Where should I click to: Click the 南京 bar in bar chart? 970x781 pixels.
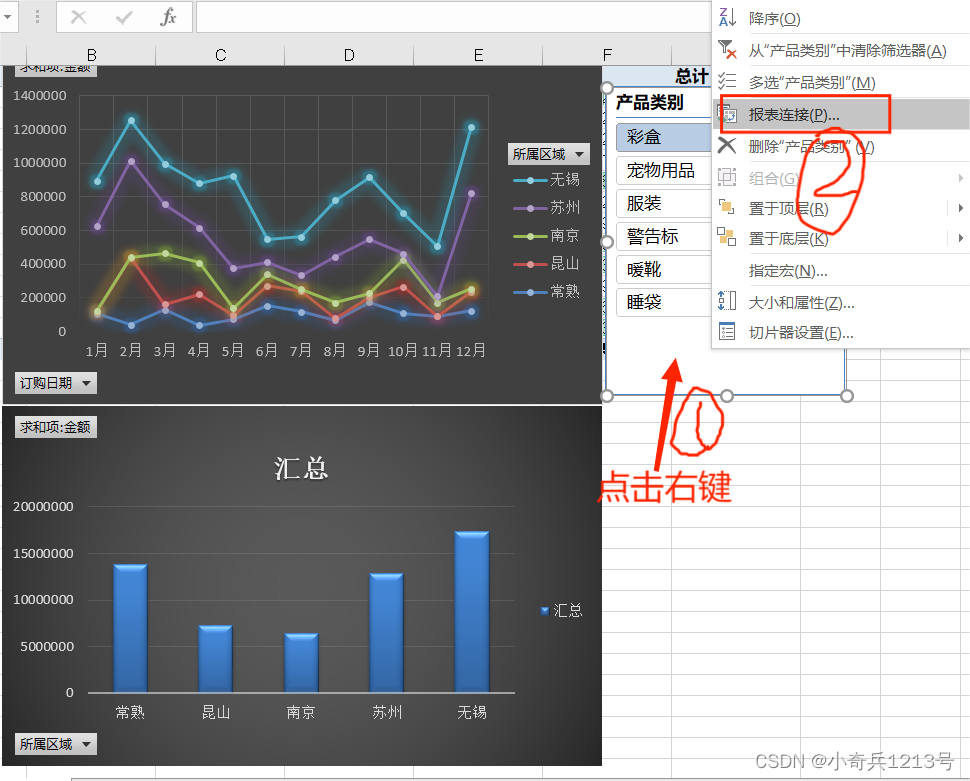click(301, 663)
